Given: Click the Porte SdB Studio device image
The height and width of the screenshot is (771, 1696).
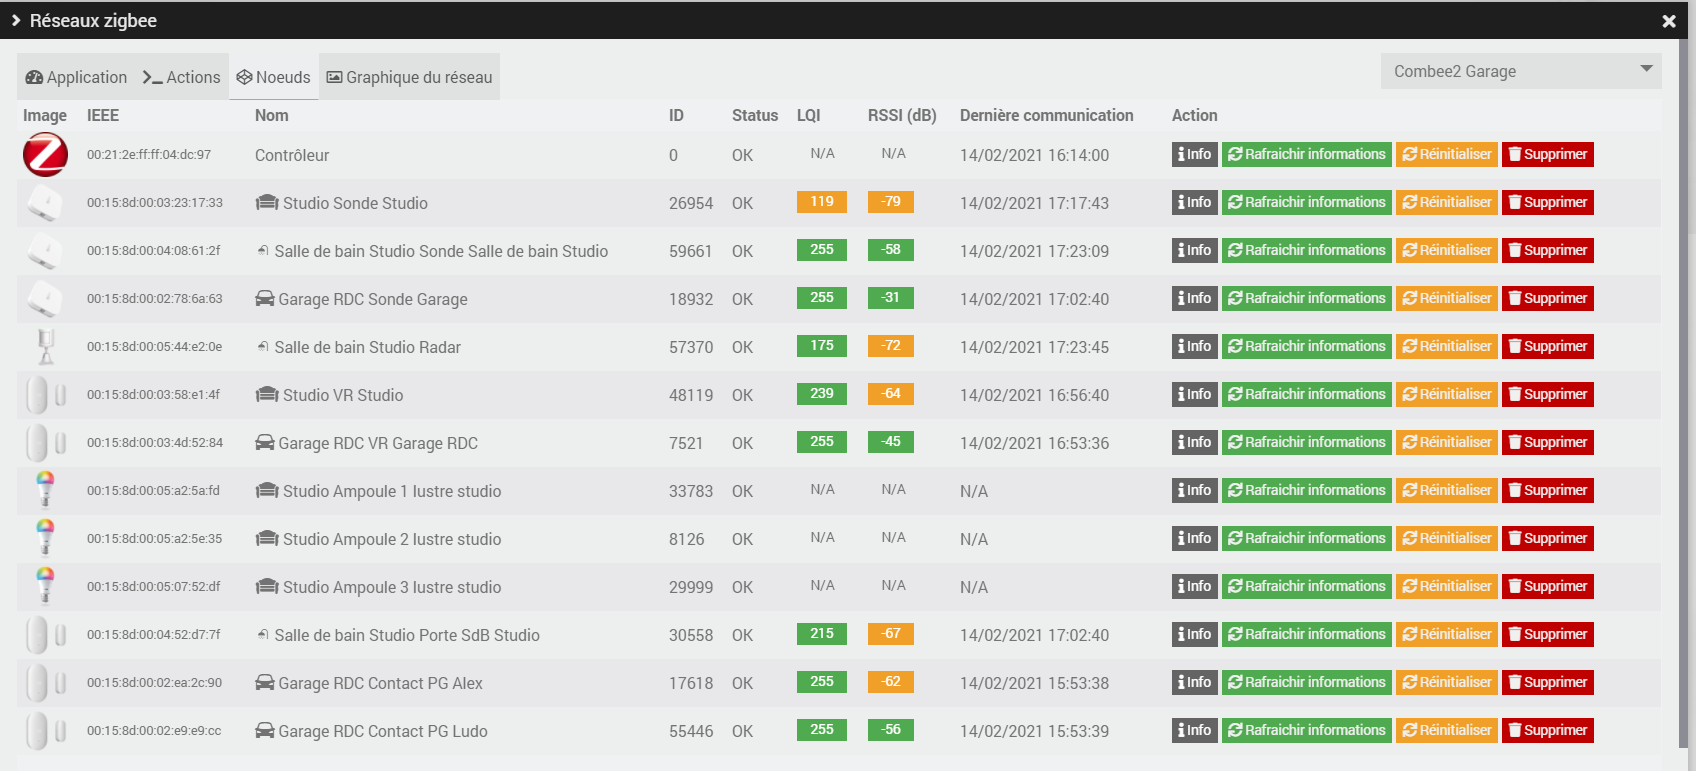Looking at the screenshot, I should 45,635.
